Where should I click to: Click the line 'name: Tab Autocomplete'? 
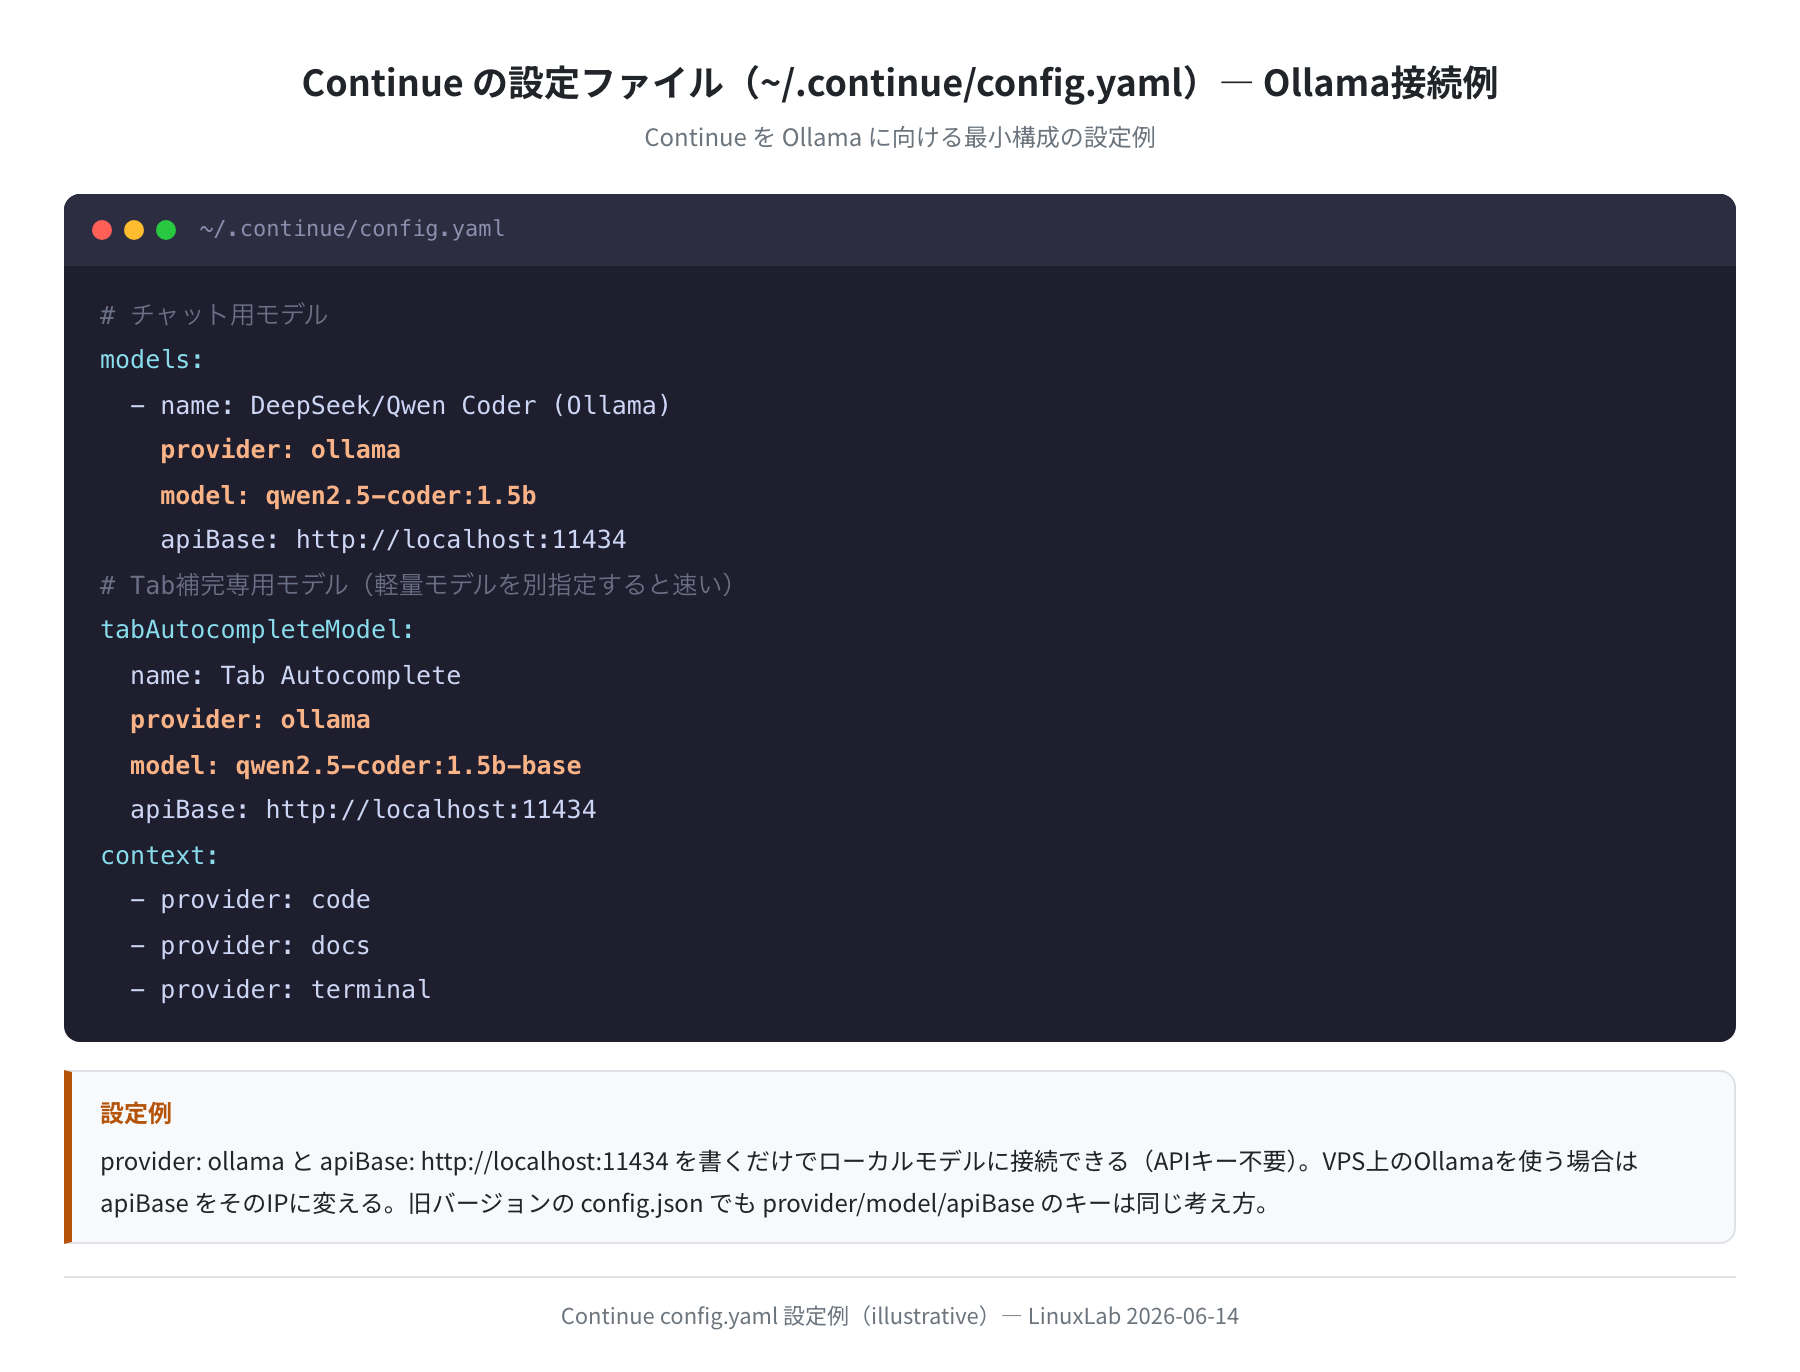tap(295, 675)
